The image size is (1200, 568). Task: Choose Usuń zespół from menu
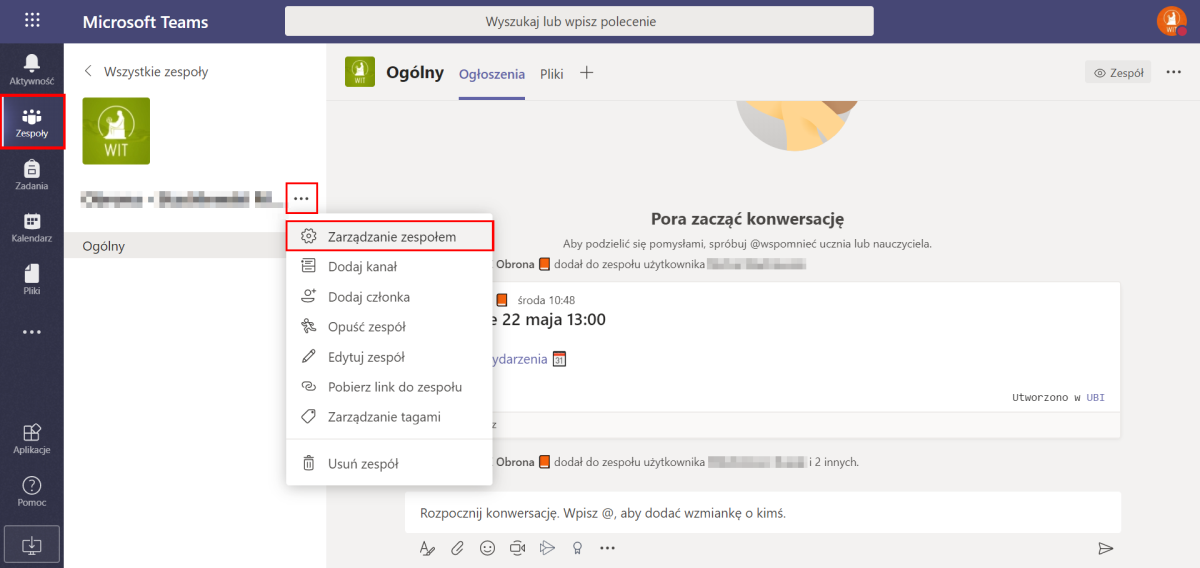390,464
